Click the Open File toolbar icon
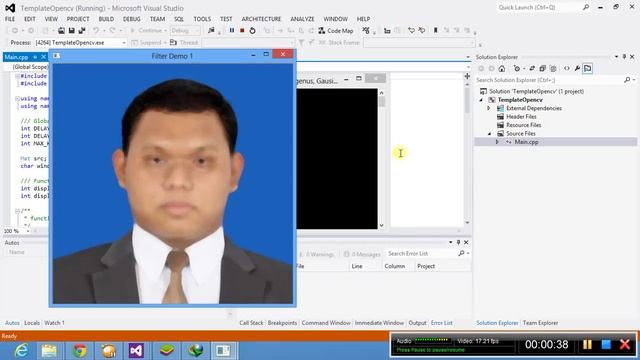The image size is (640, 360). coord(61,31)
